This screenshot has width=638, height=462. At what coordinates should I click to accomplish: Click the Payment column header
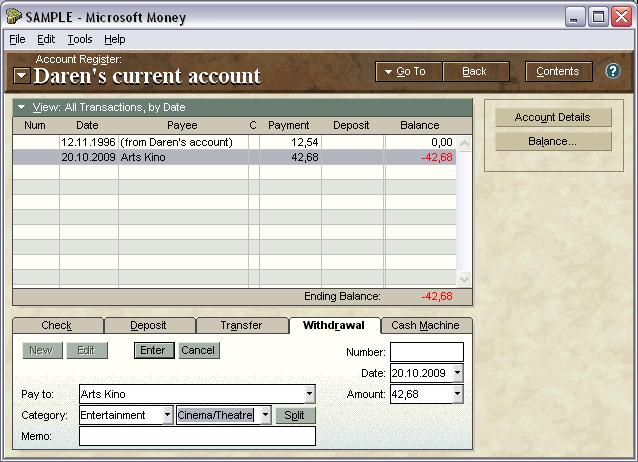point(288,125)
